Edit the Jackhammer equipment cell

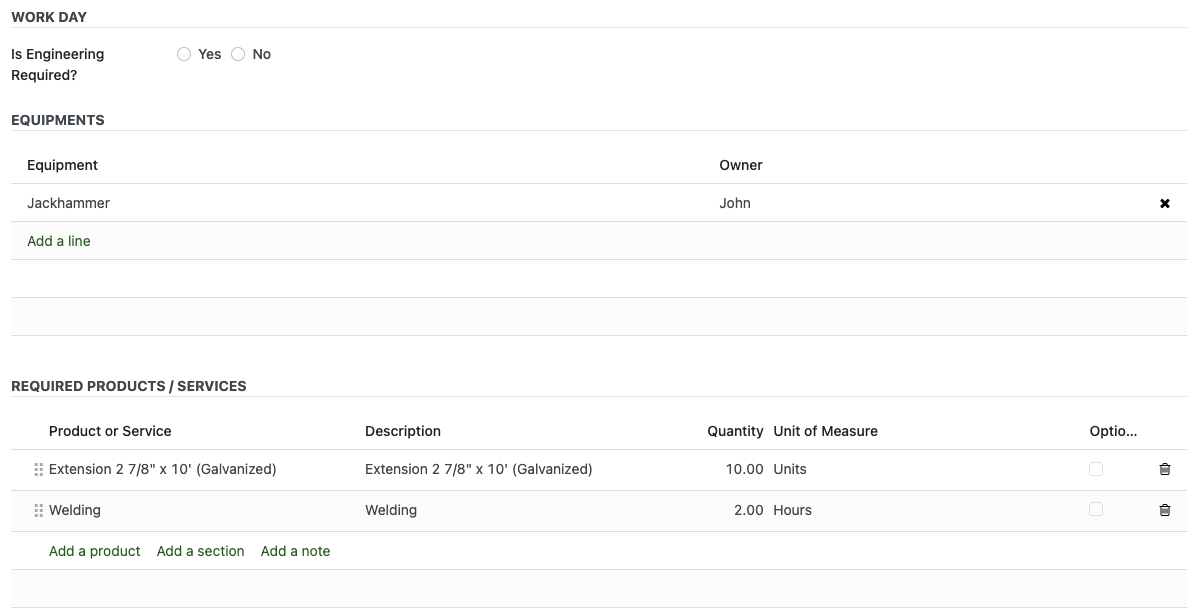click(69, 203)
